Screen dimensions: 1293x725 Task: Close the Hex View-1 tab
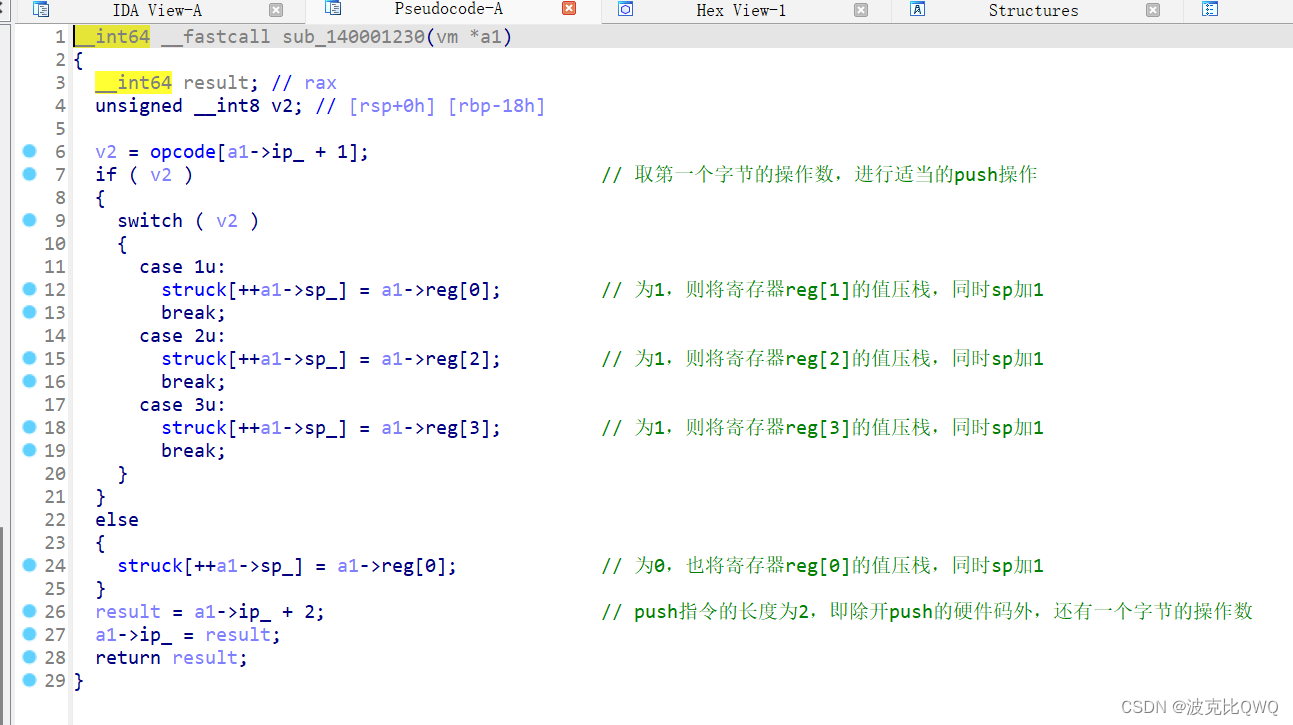[861, 10]
